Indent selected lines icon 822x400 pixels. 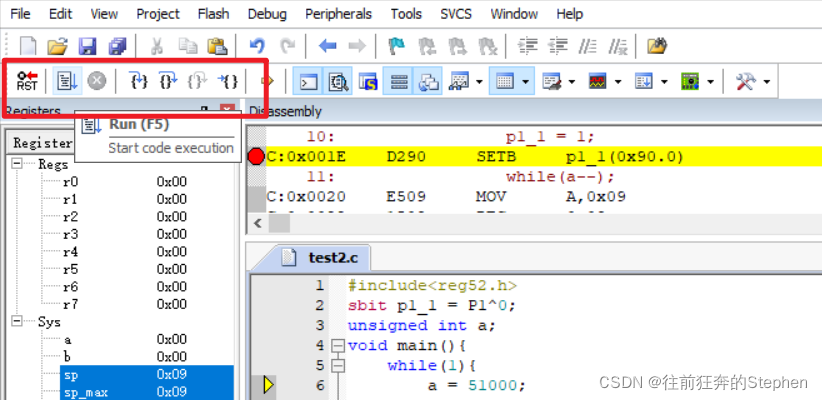(x=528, y=46)
